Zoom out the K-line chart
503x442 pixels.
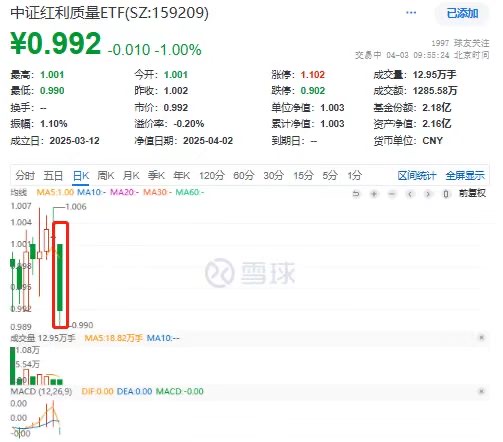coord(392,194)
